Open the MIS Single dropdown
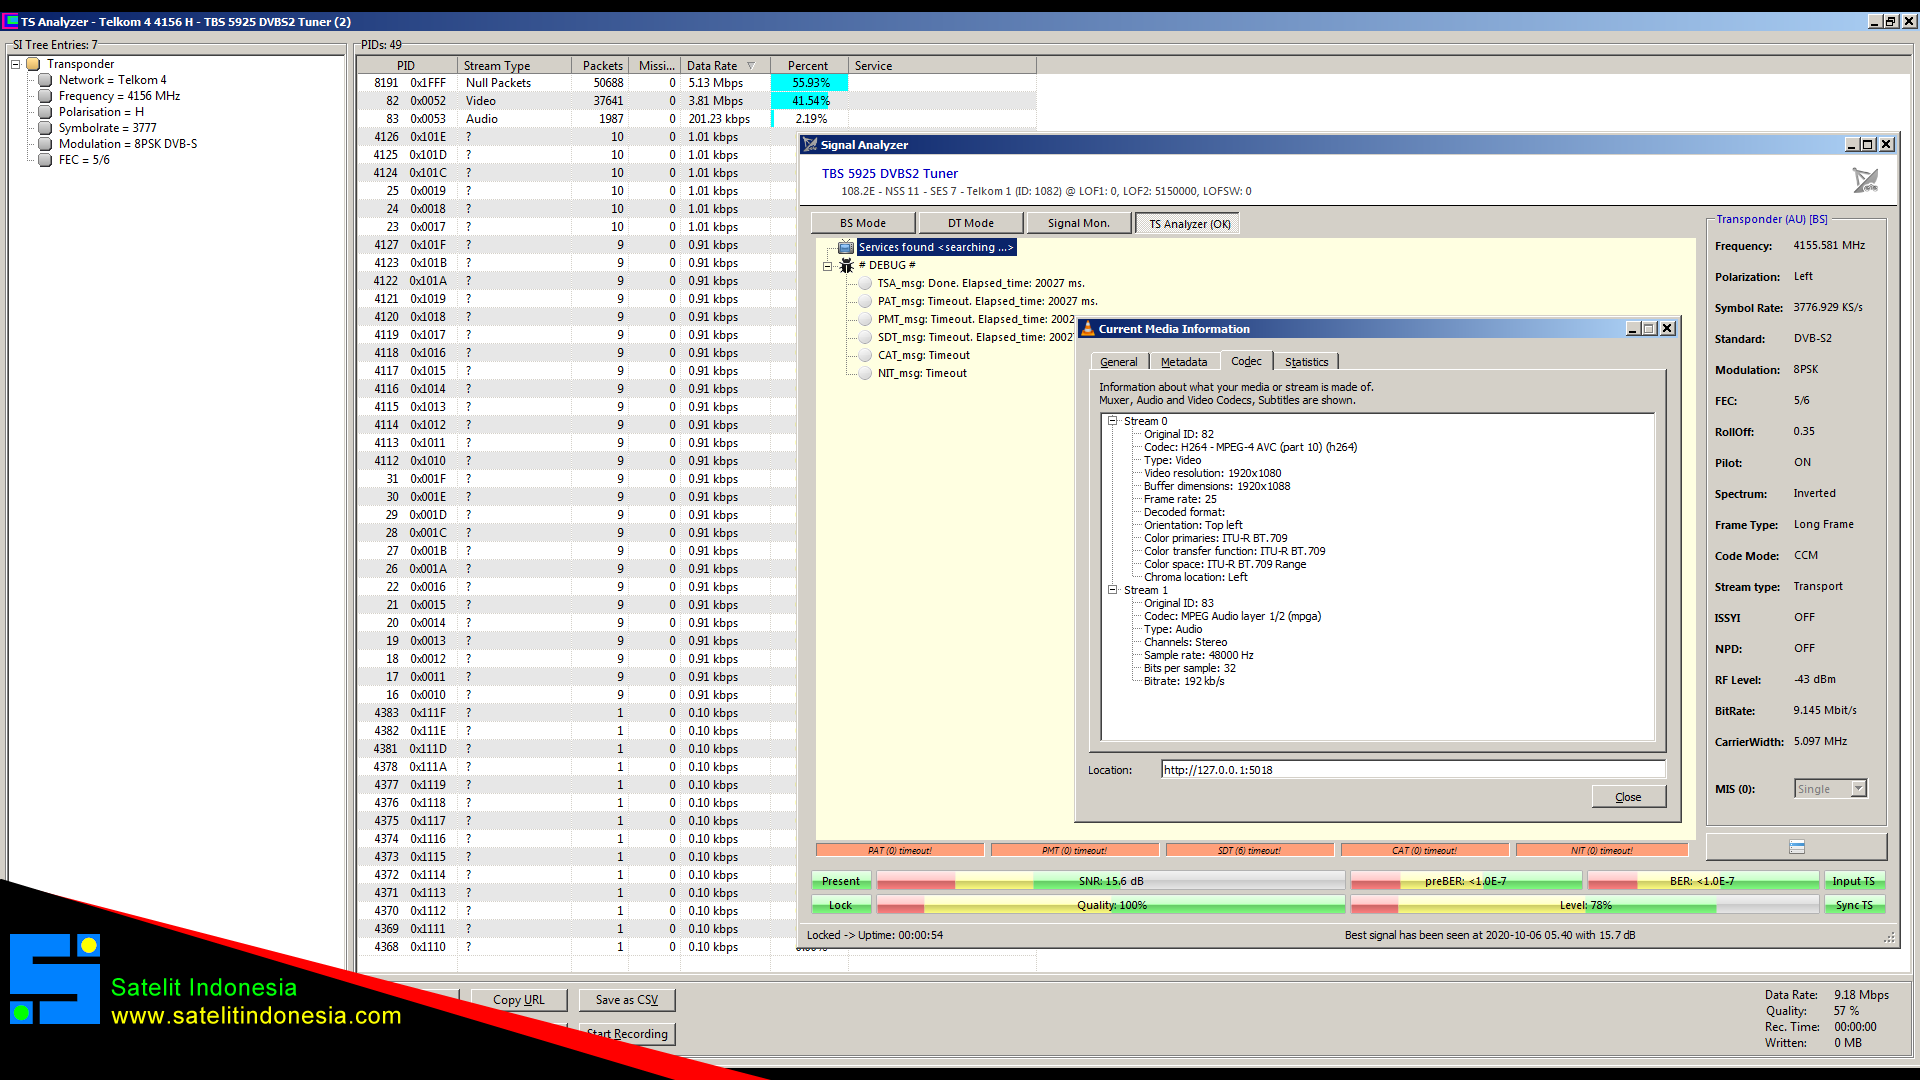 coord(1858,789)
